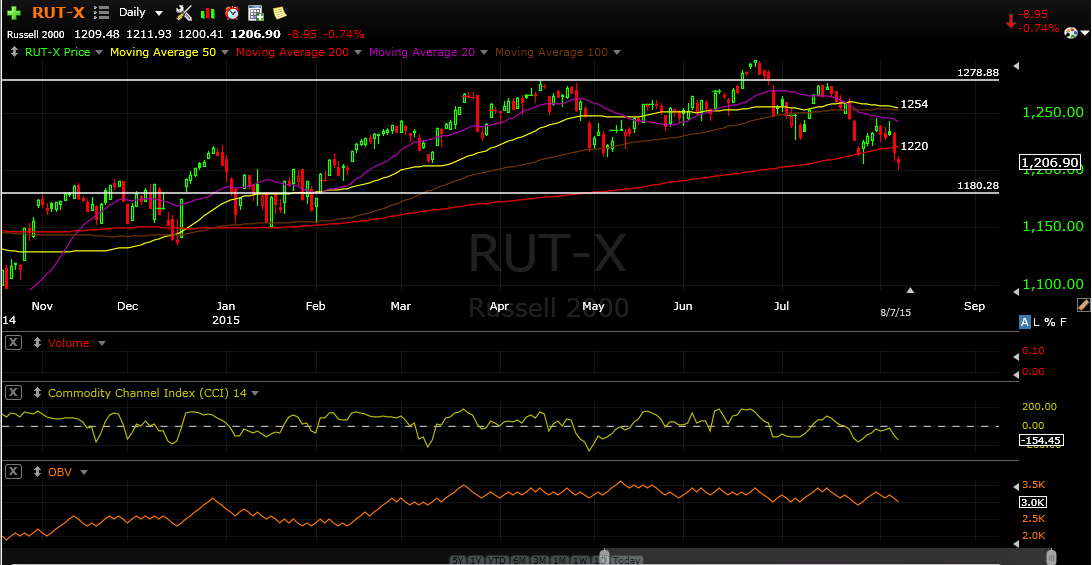Click the Today button on the time bar
This screenshot has height=565, width=1092.
pos(627,560)
